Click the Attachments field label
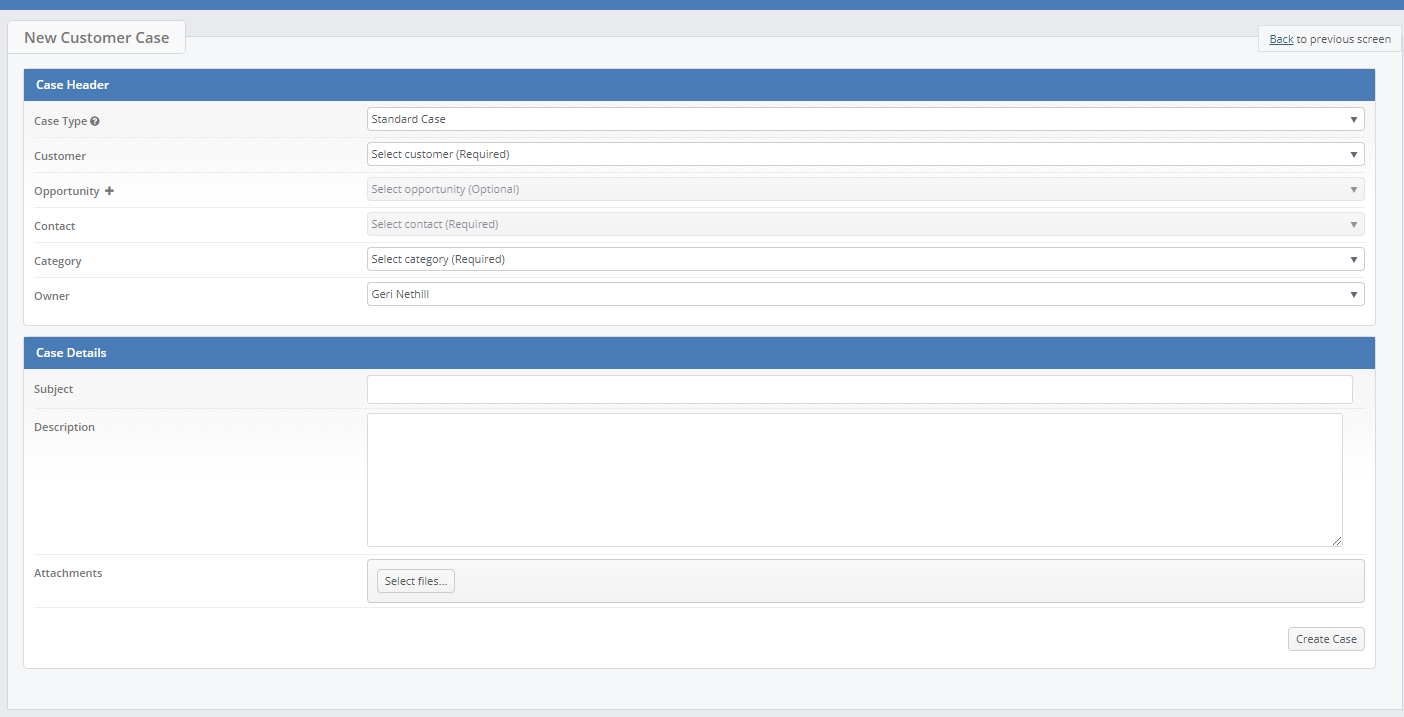1404x717 pixels. (x=68, y=573)
